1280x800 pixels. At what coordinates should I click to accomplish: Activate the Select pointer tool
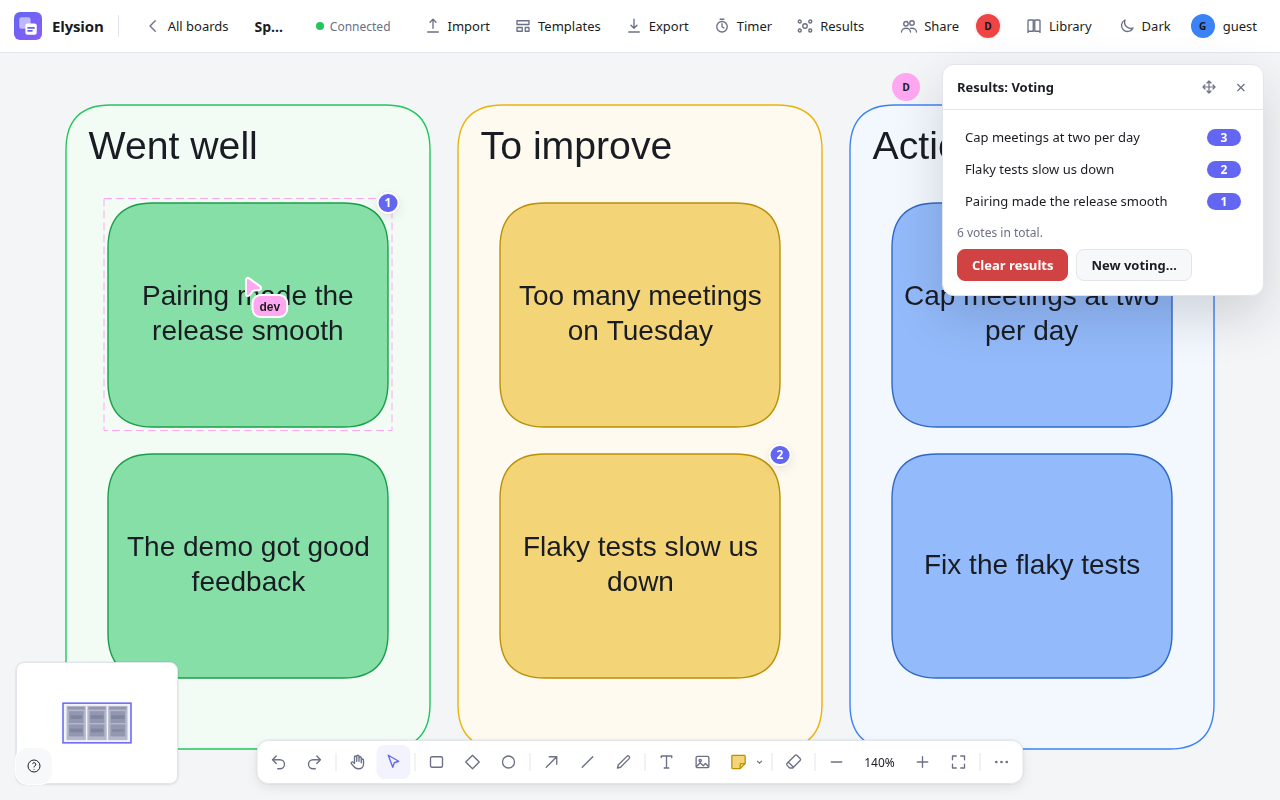click(x=393, y=762)
